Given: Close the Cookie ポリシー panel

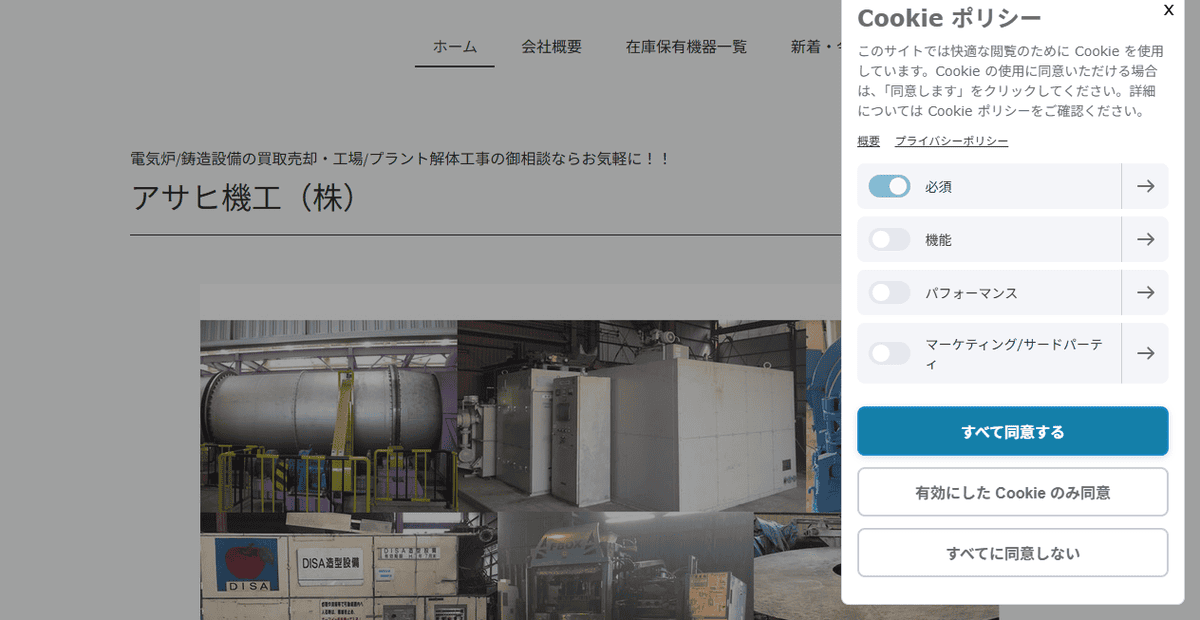Looking at the screenshot, I should (1168, 10).
